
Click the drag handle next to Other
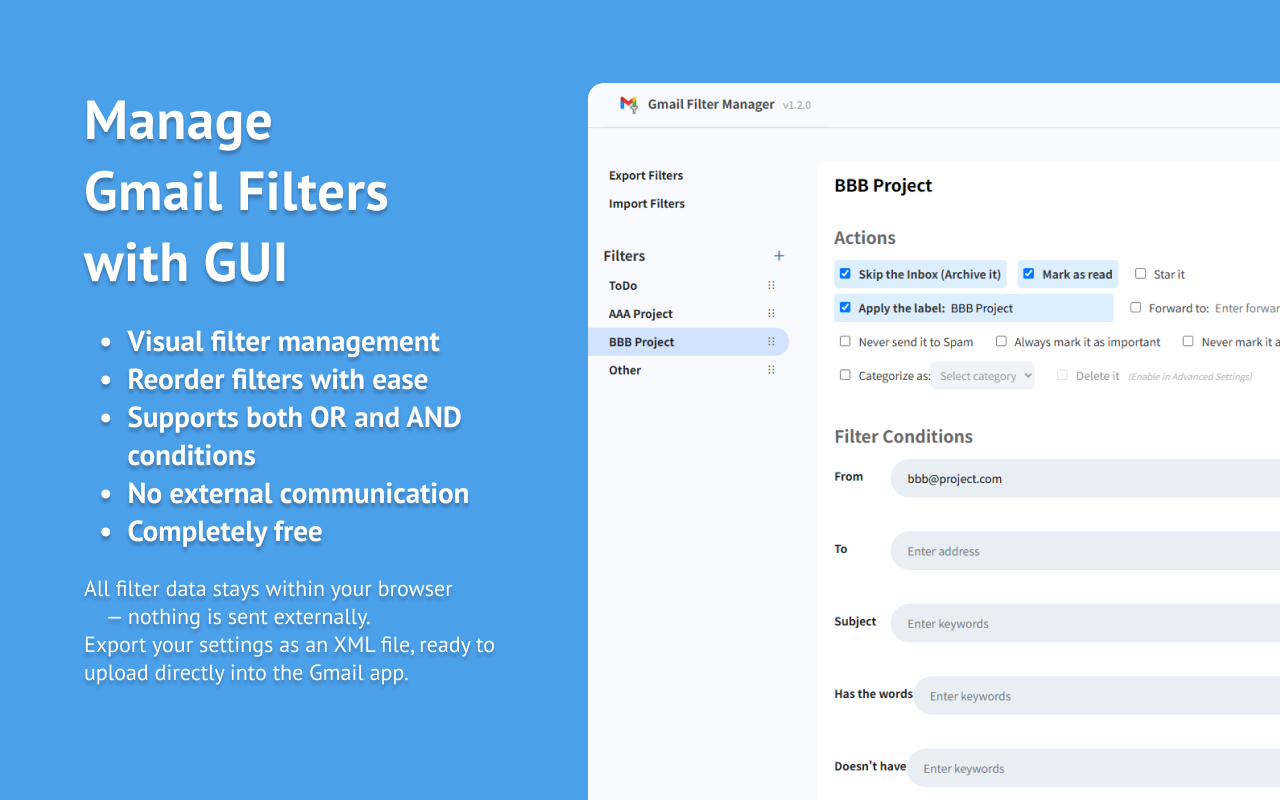click(770, 369)
